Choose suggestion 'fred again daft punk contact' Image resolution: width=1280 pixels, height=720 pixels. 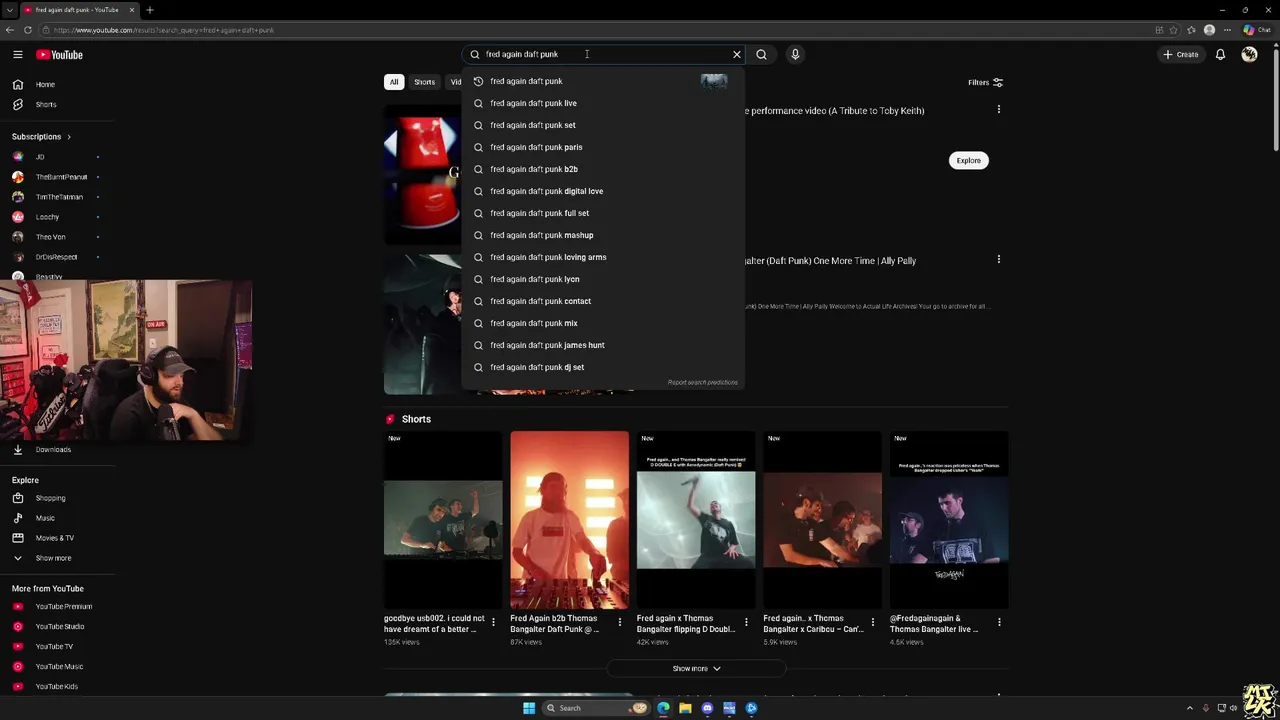click(x=602, y=301)
